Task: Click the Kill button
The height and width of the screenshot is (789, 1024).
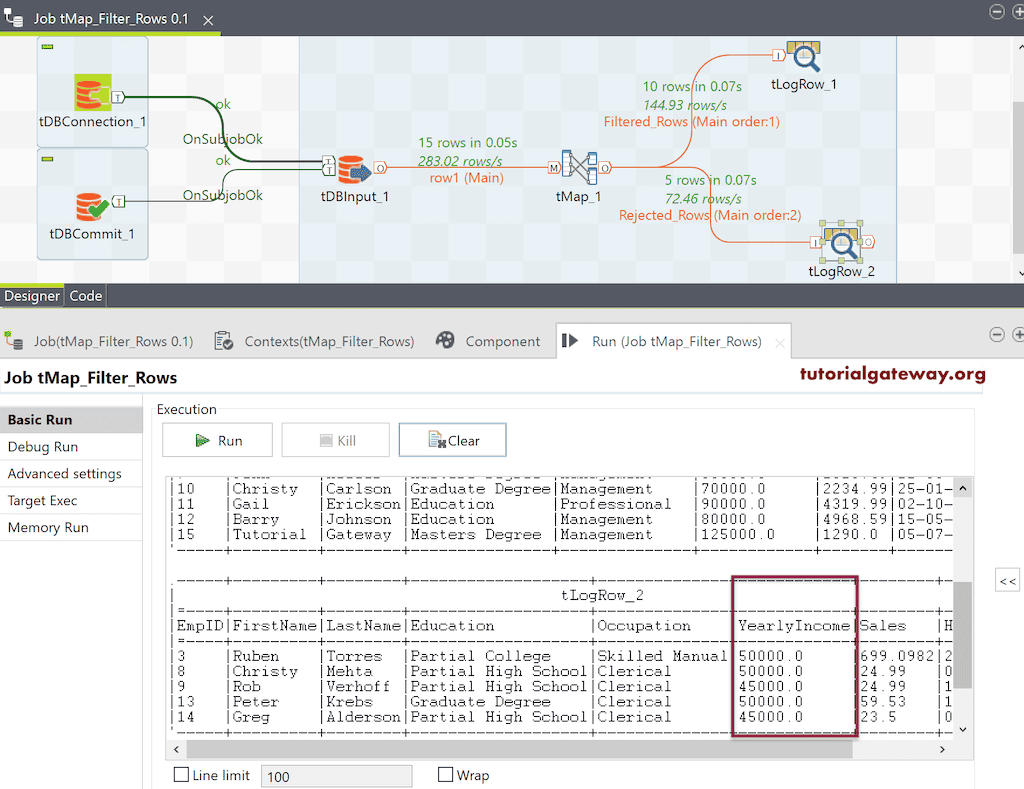Action: coord(334,439)
